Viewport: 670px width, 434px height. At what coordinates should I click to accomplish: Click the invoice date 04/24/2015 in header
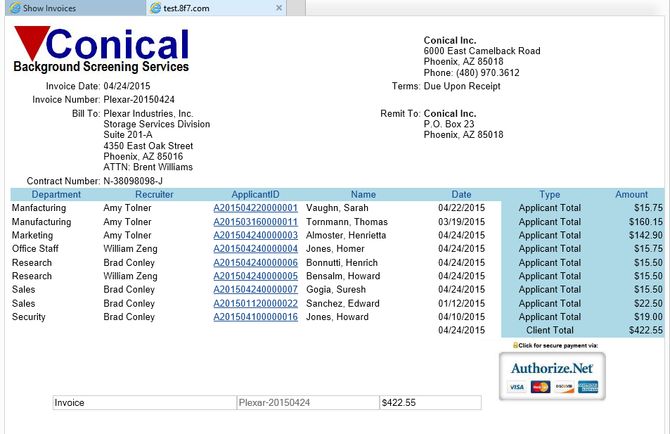pos(127,86)
